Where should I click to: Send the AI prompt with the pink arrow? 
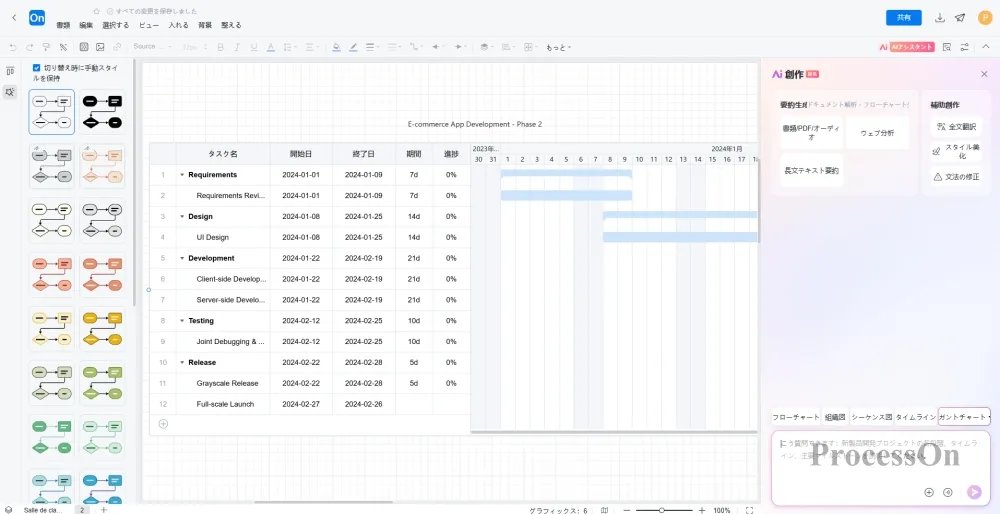(975, 492)
